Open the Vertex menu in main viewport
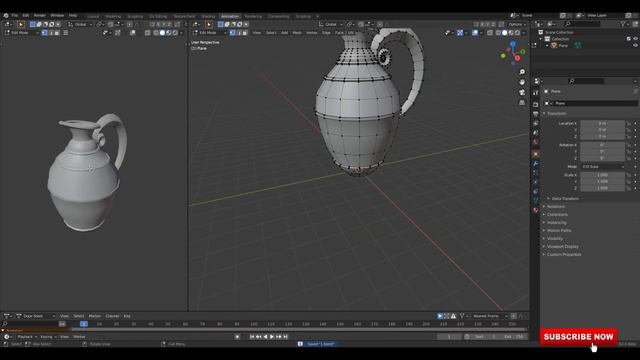Screen dimensions: 640x360 [311, 33]
